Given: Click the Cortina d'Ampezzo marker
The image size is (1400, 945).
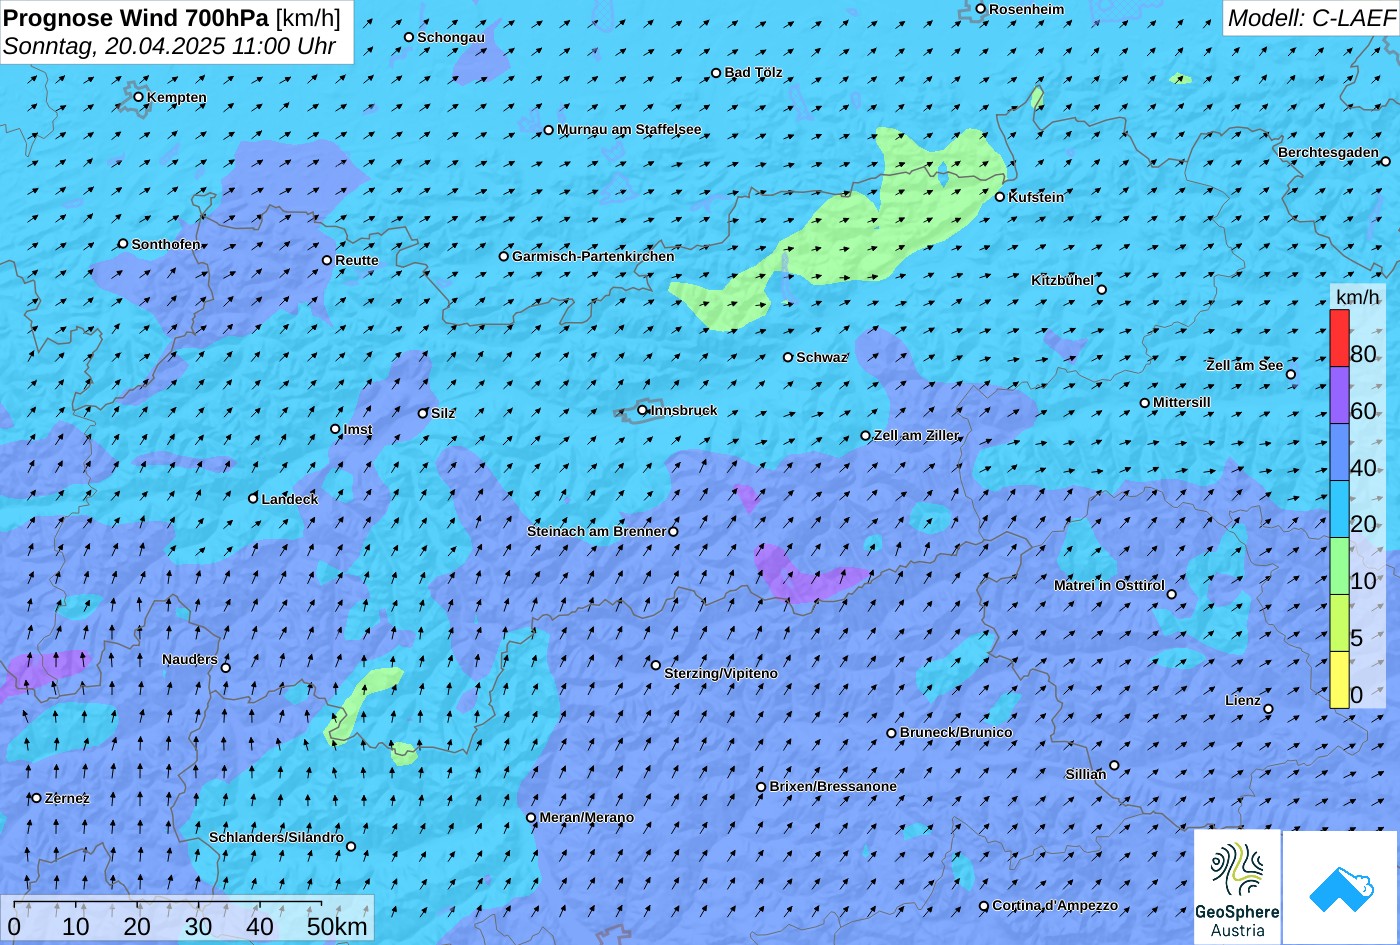Looking at the screenshot, I should click(983, 906).
